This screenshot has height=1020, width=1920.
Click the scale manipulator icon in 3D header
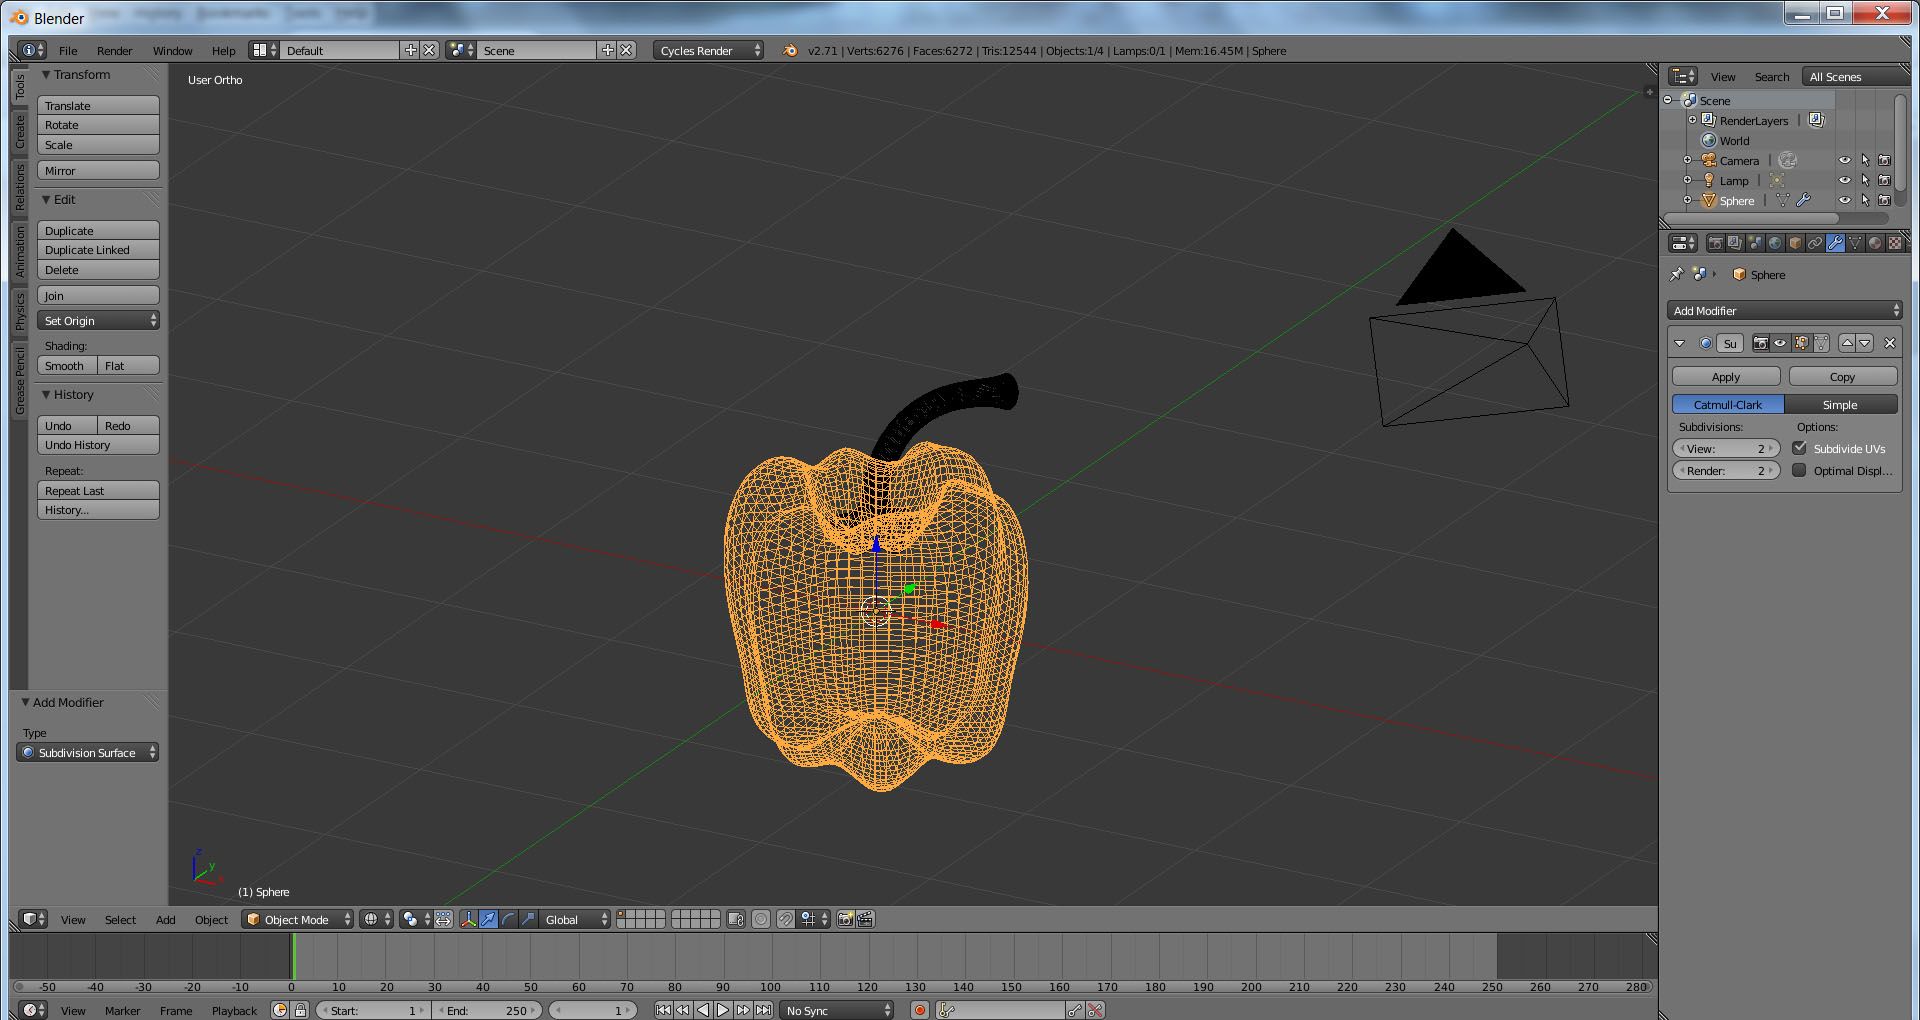pyautogui.click(x=528, y=919)
